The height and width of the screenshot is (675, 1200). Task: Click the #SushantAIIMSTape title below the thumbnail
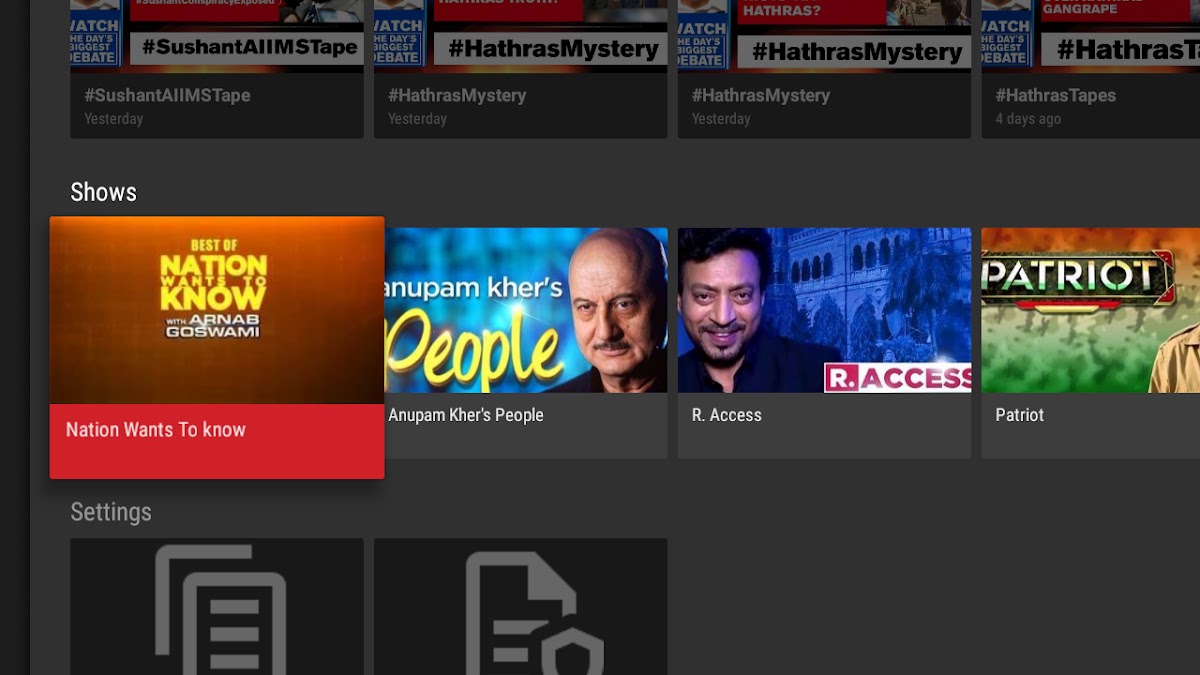click(167, 96)
